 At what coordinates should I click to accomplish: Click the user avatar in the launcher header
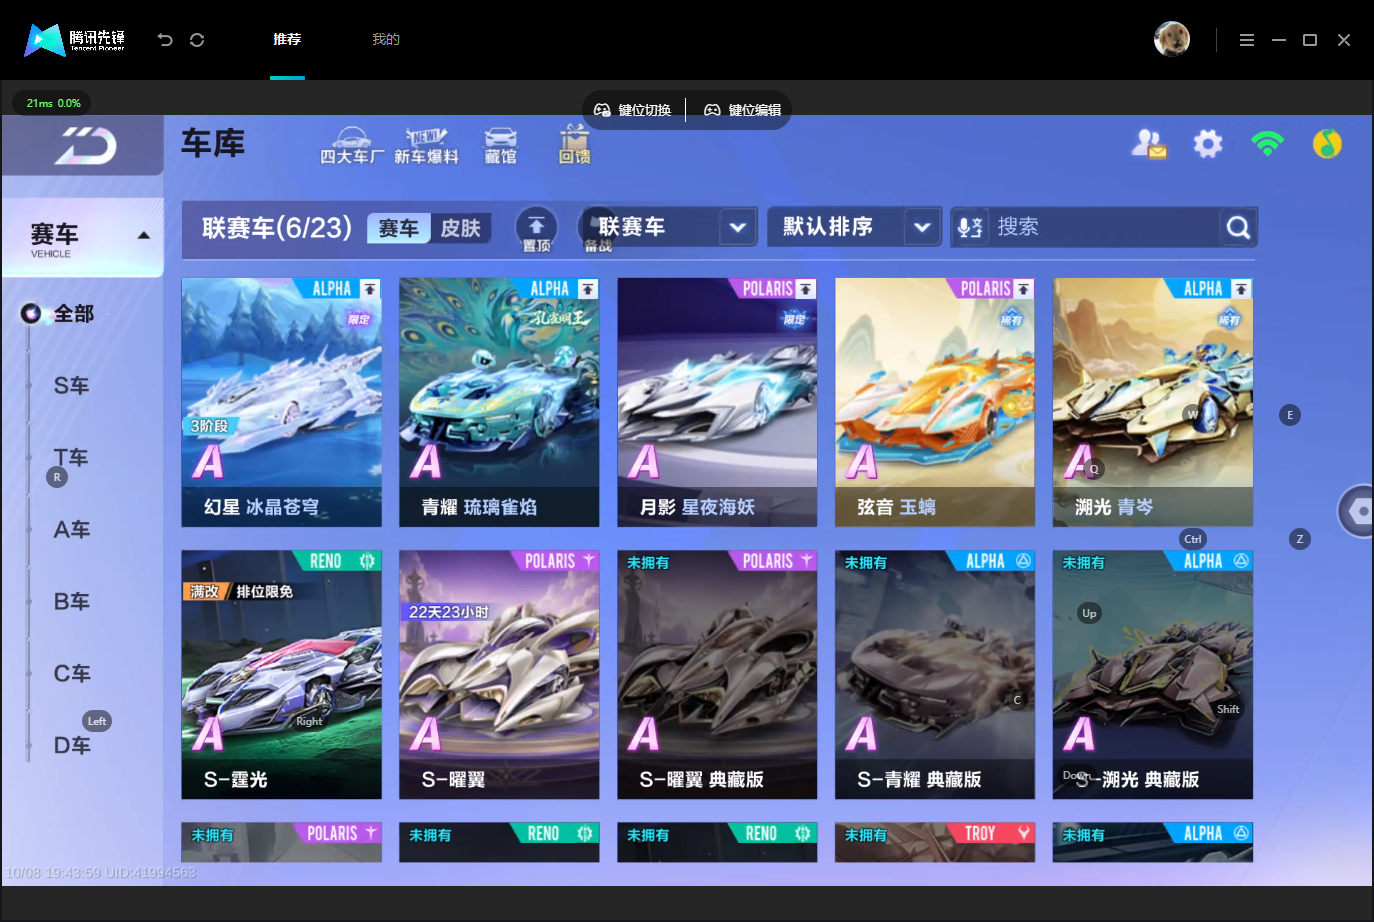tap(1172, 40)
